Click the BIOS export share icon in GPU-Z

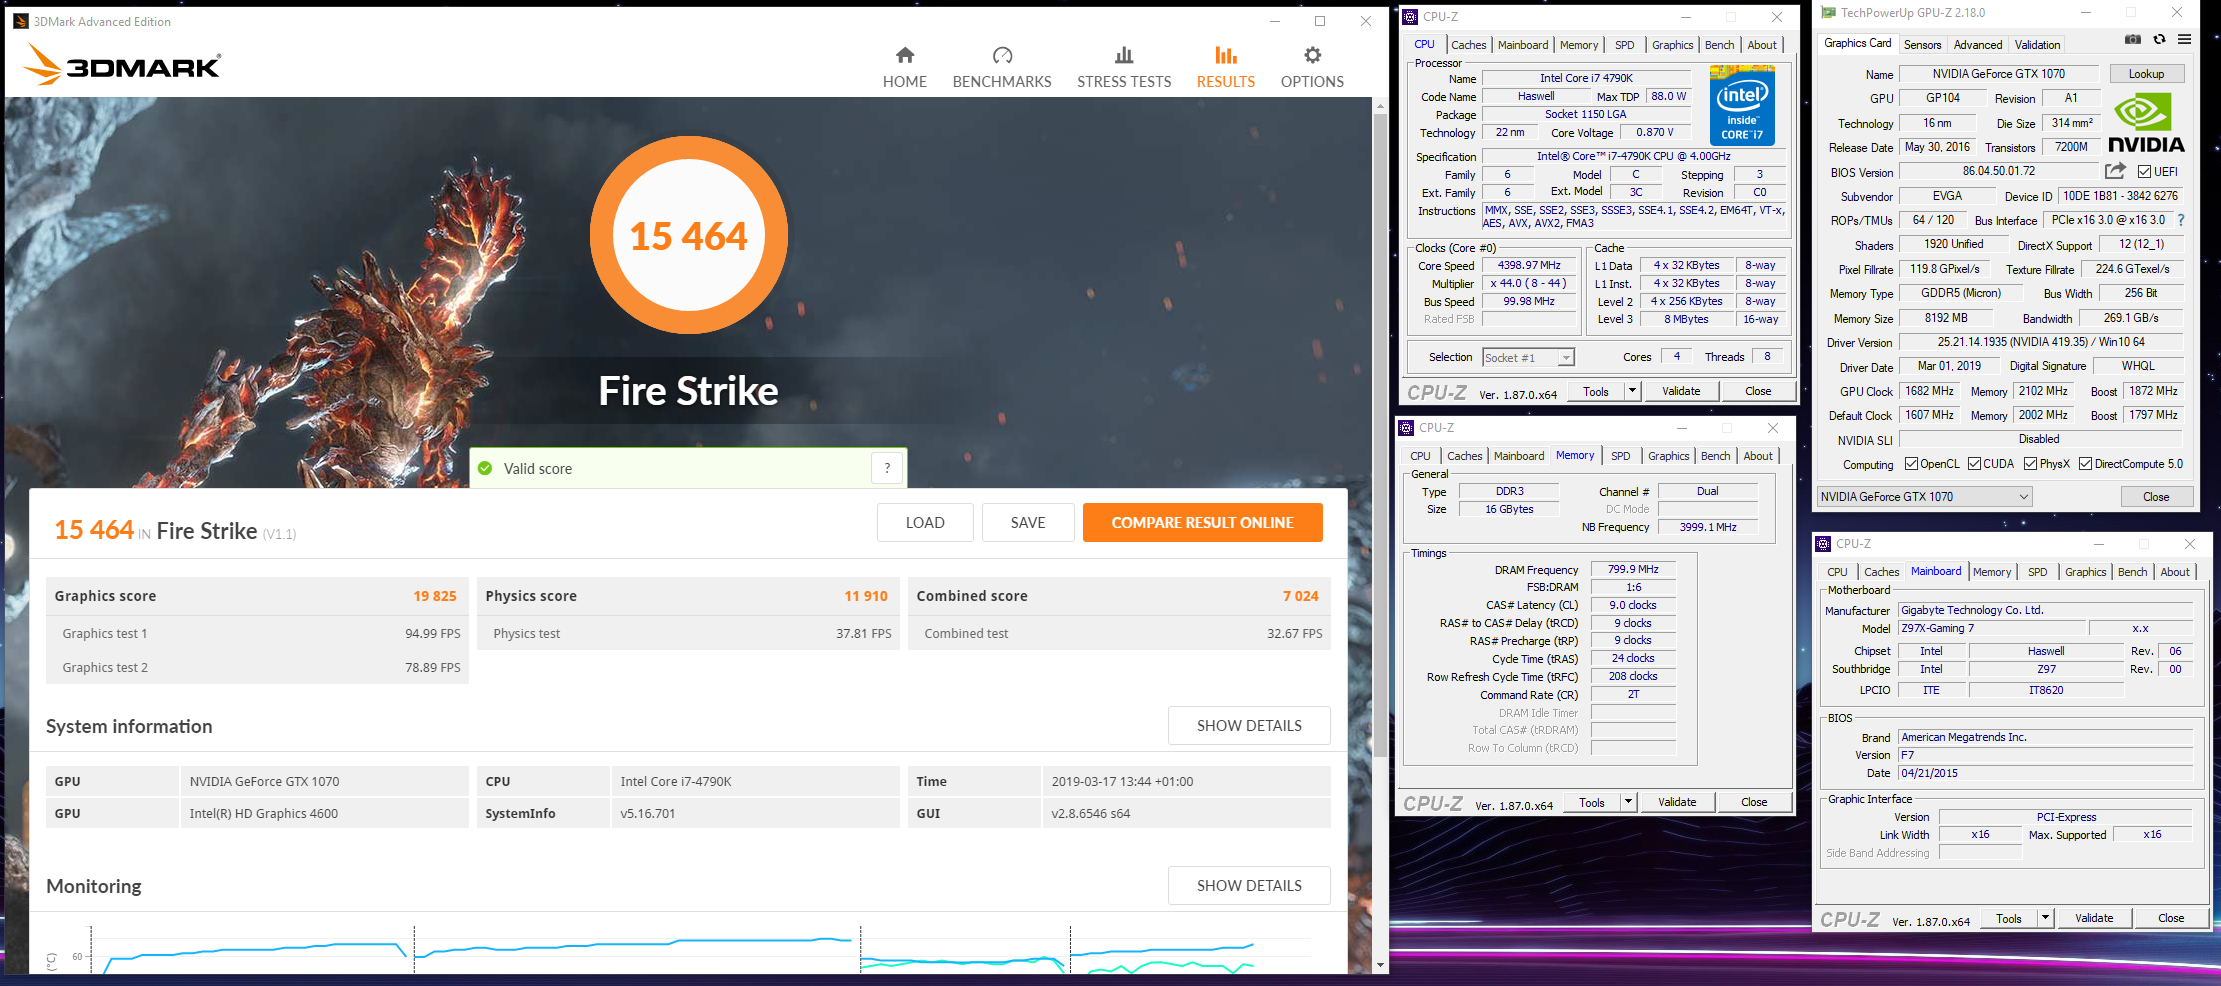click(x=2115, y=171)
